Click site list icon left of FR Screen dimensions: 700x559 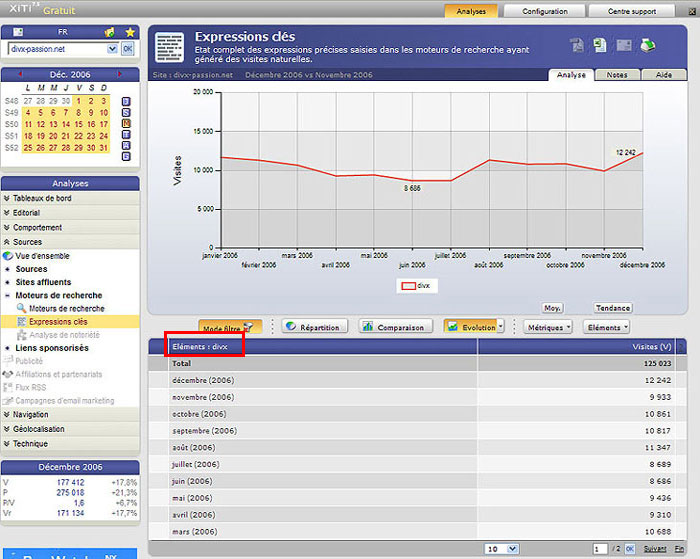click(x=18, y=32)
